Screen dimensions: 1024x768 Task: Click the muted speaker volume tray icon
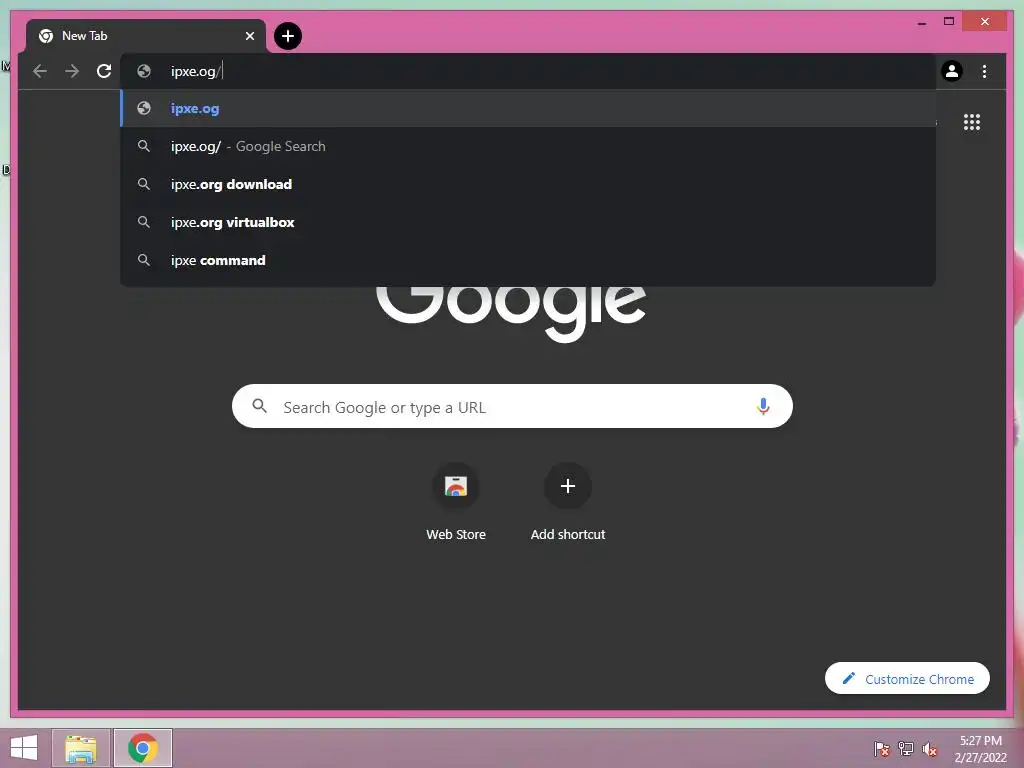pyautogui.click(x=930, y=748)
